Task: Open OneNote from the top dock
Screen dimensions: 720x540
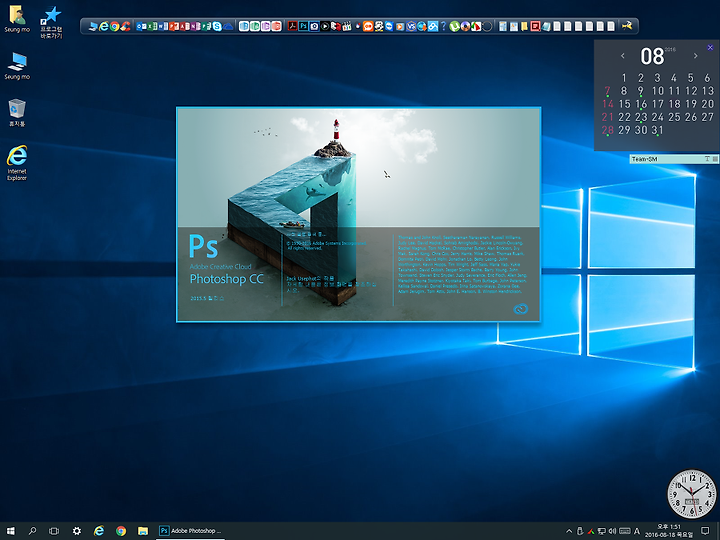Action: [x=195, y=26]
